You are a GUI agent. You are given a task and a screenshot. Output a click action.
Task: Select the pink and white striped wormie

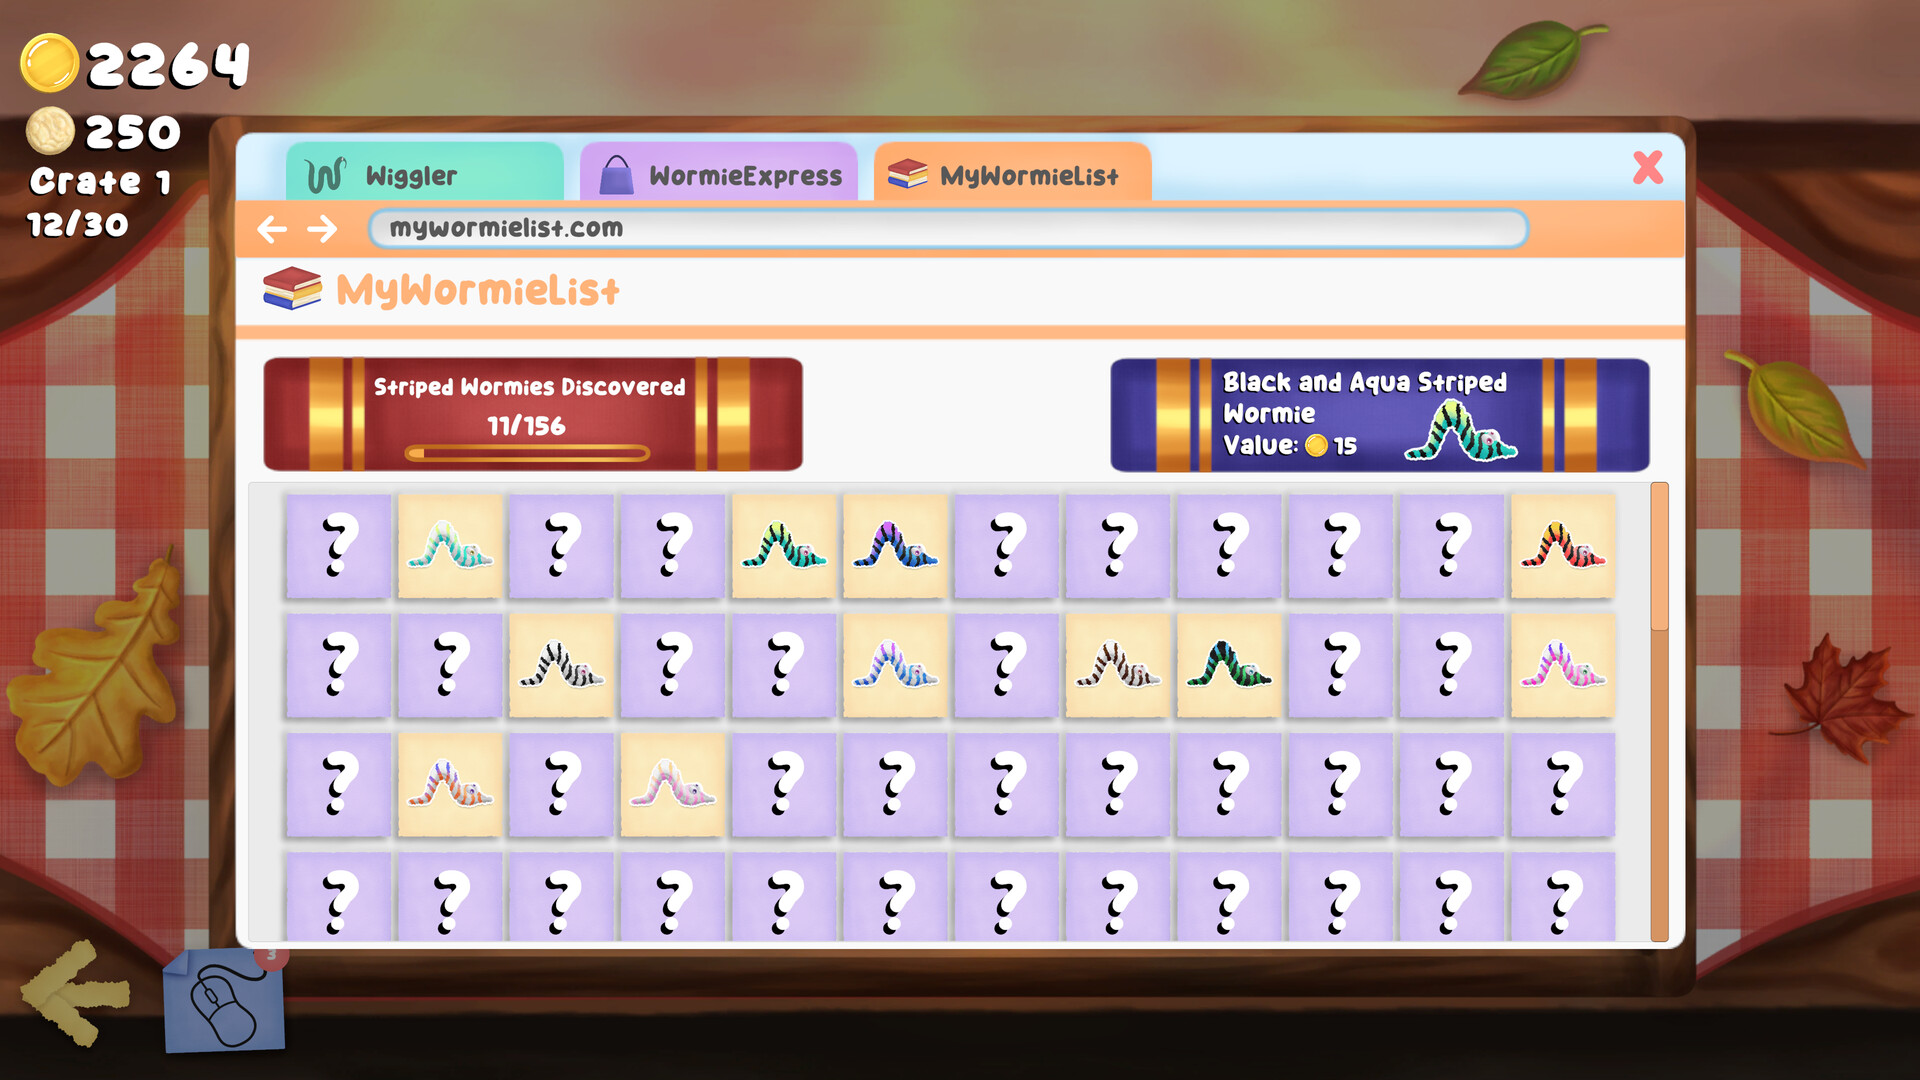click(x=670, y=785)
